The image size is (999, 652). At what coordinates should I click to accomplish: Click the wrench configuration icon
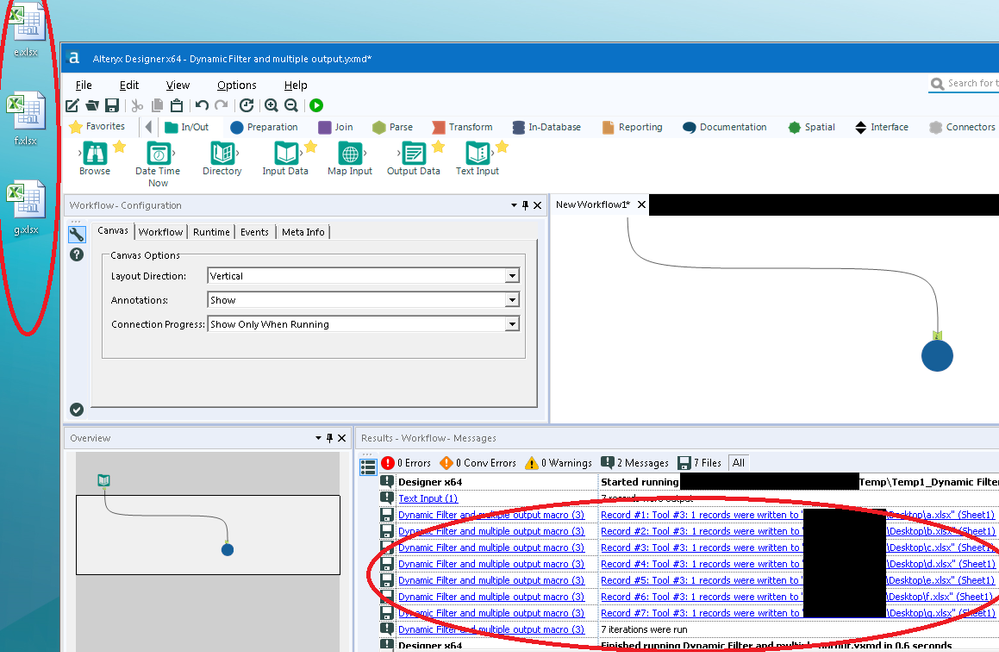[76, 235]
